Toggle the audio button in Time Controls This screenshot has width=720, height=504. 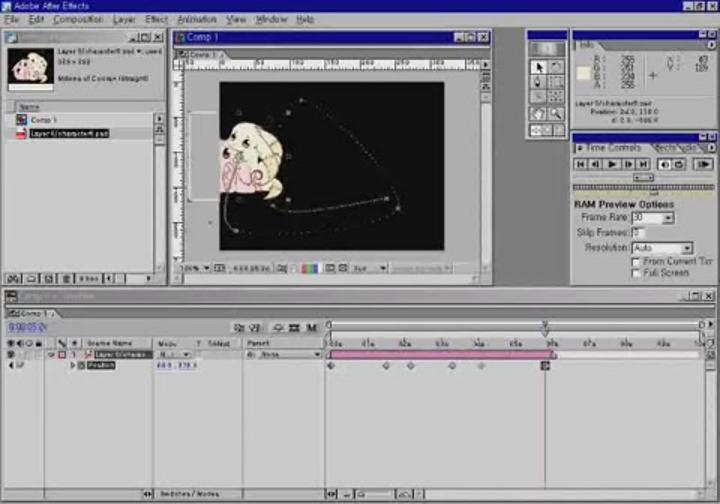(664, 164)
